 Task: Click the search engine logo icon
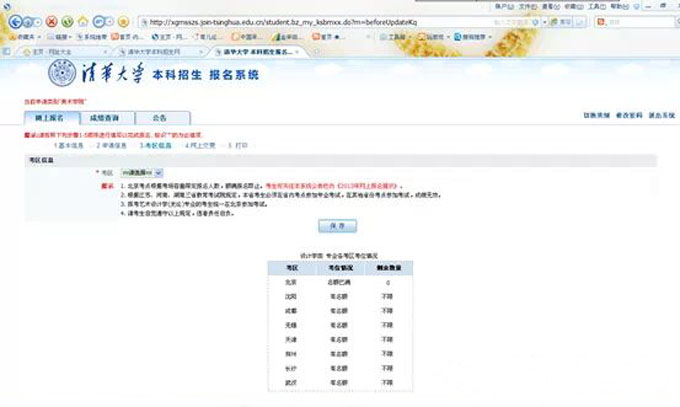(601, 22)
